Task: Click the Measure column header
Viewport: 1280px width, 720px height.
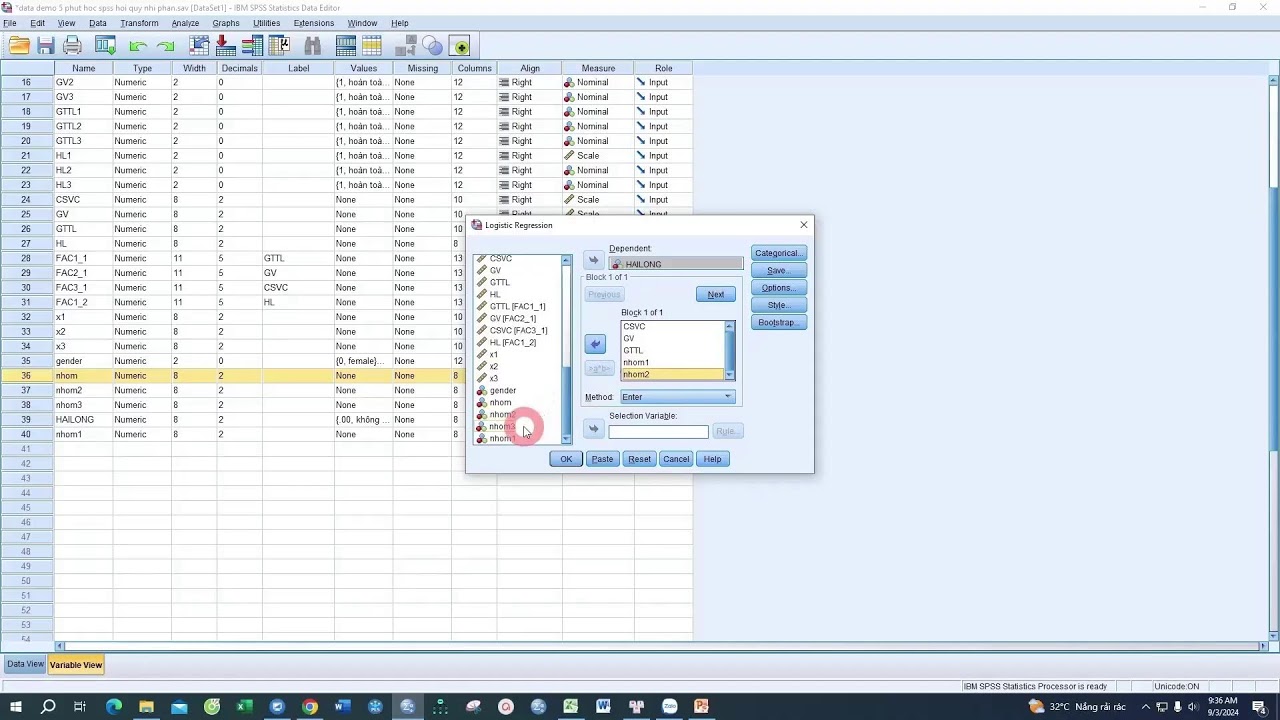Action: [x=598, y=68]
